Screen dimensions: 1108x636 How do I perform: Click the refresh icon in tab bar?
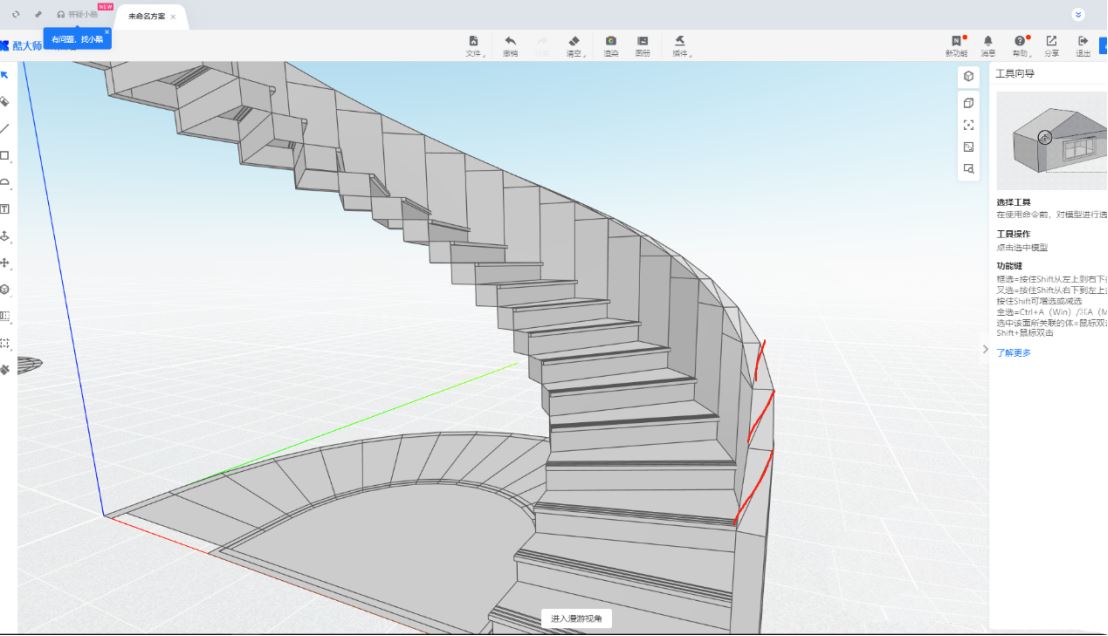tap(16, 14)
